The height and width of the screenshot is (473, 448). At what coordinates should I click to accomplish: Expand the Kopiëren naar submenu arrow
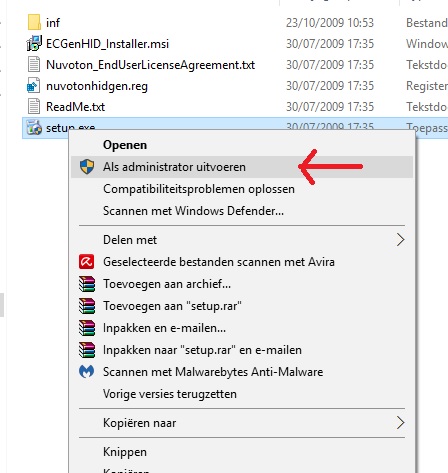[x=400, y=423]
